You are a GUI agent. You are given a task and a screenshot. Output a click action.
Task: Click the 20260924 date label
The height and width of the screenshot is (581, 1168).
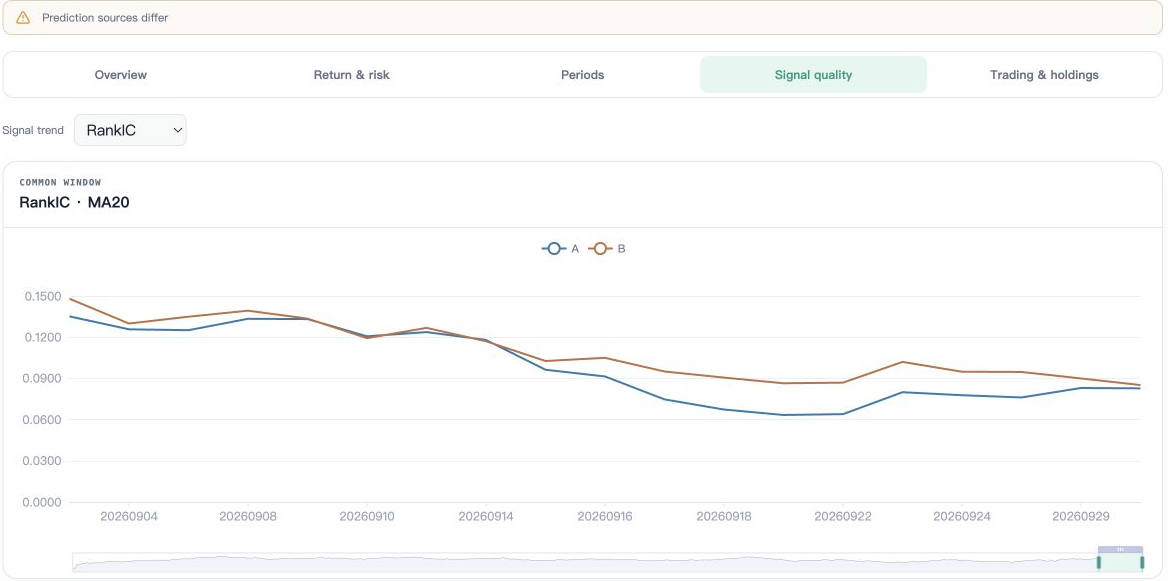tap(962, 516)
